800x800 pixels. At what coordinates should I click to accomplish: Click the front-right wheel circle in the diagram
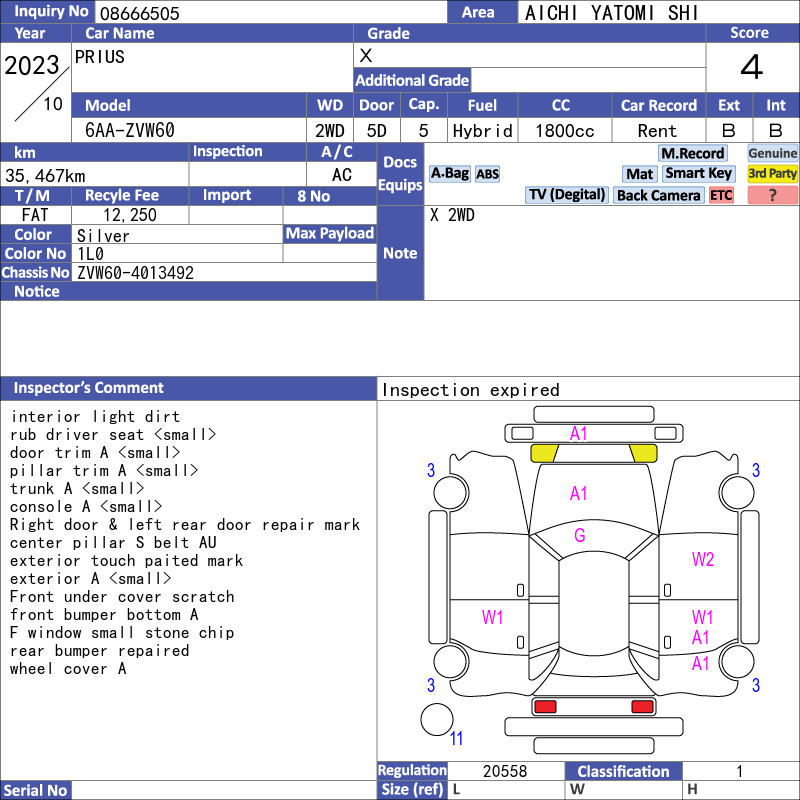click(x=736, y=492)
